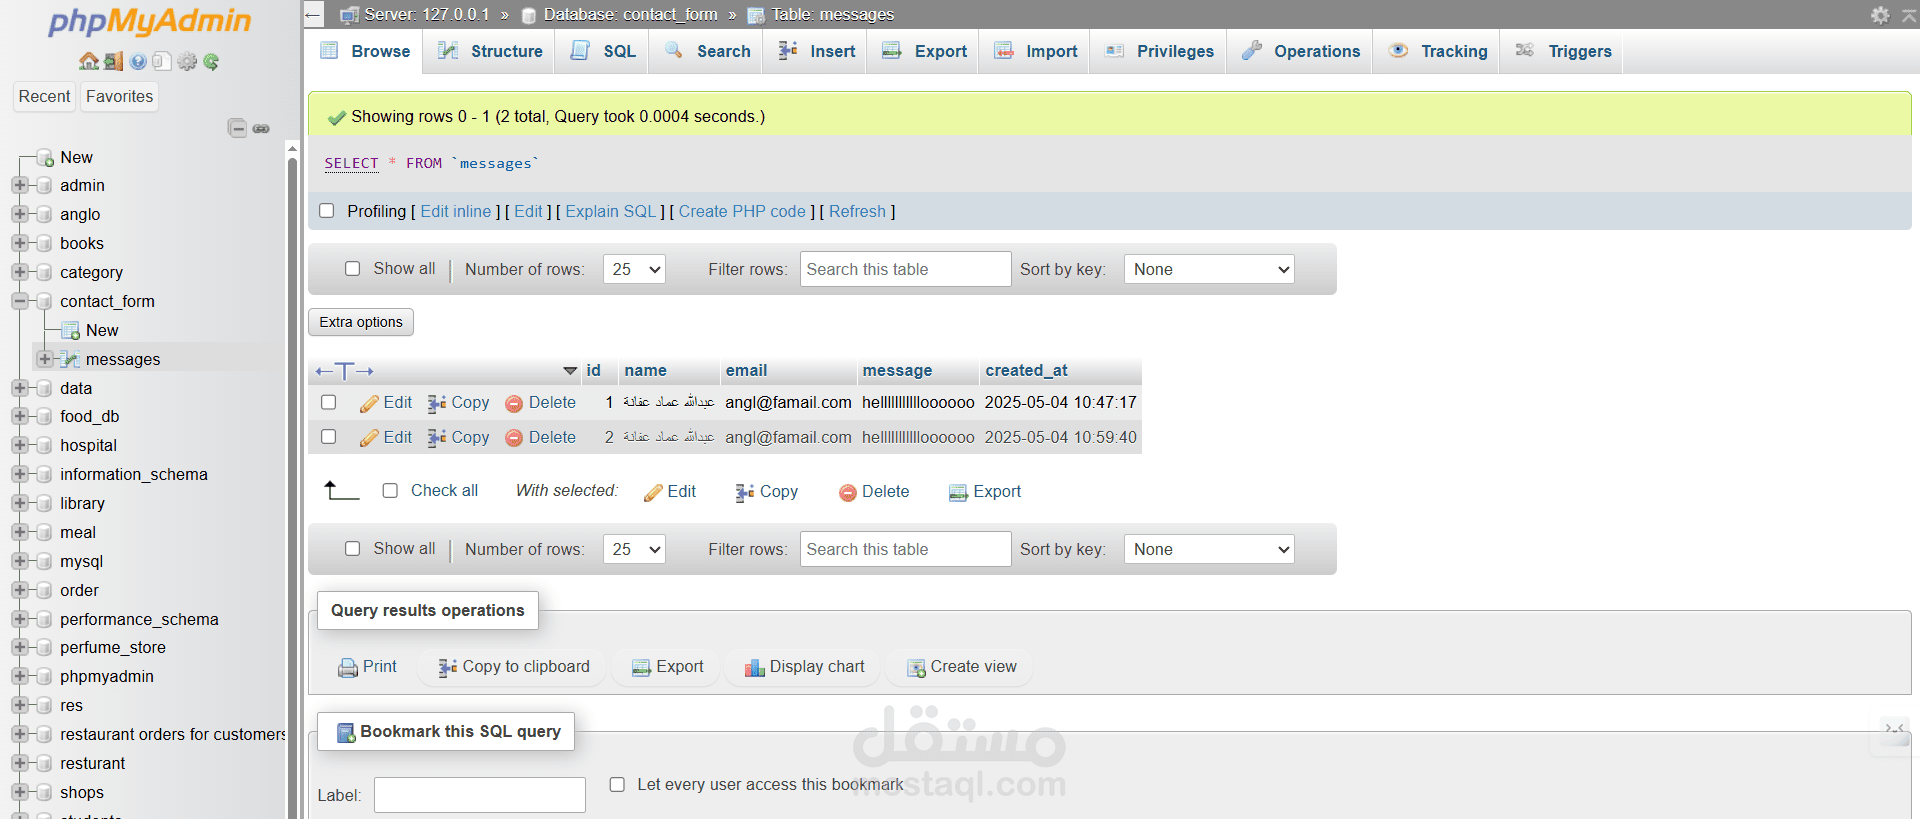Click Copy icon for row id 1
Screen dimensions: 1920x819
coord(437,403)
